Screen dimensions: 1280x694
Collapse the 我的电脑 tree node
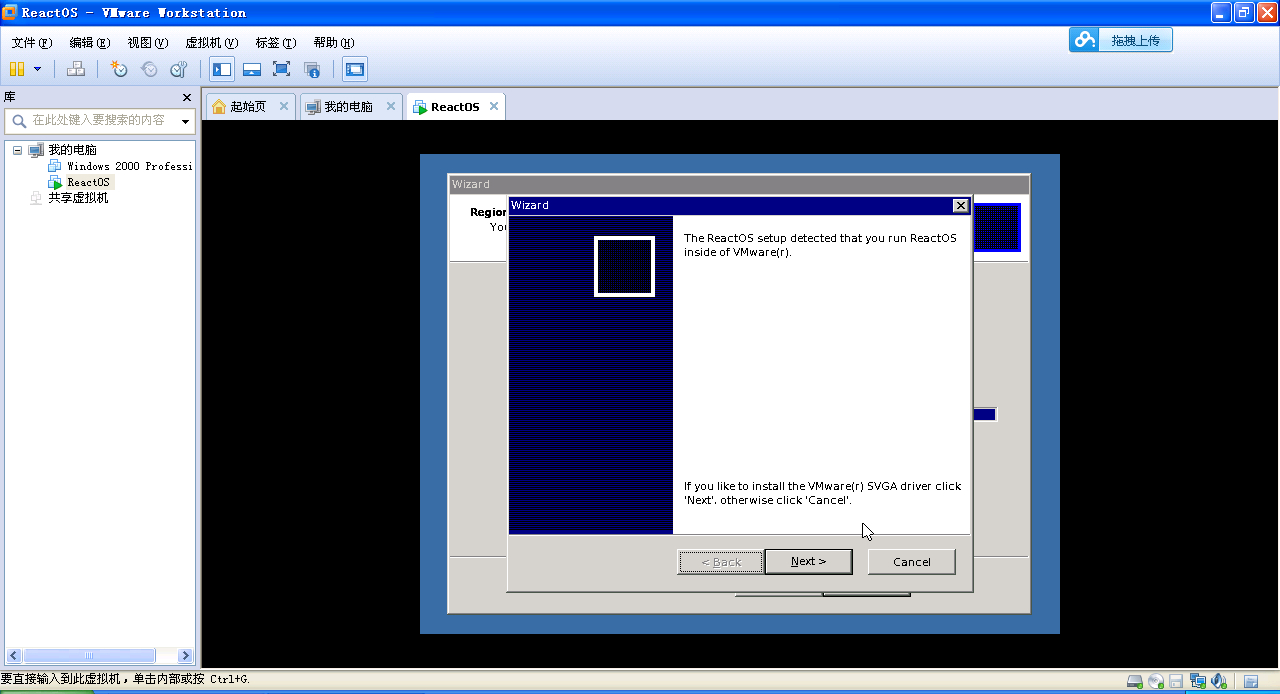point(17,150)
